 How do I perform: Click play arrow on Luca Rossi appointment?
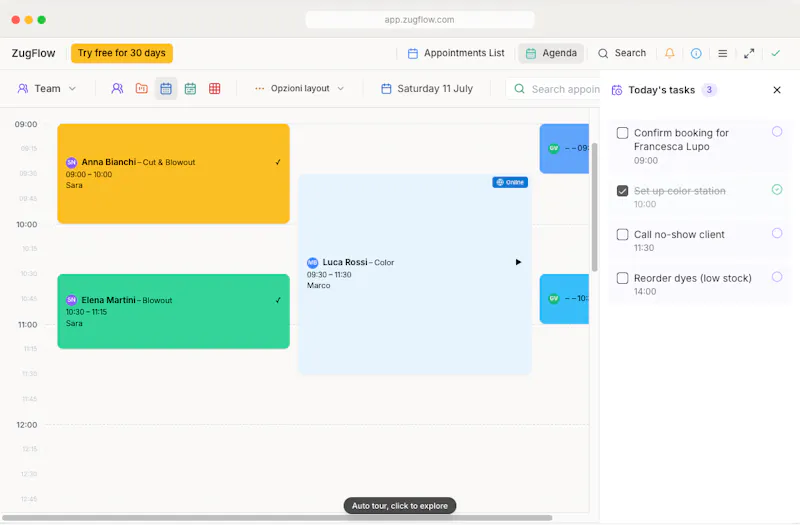(518, 262)
